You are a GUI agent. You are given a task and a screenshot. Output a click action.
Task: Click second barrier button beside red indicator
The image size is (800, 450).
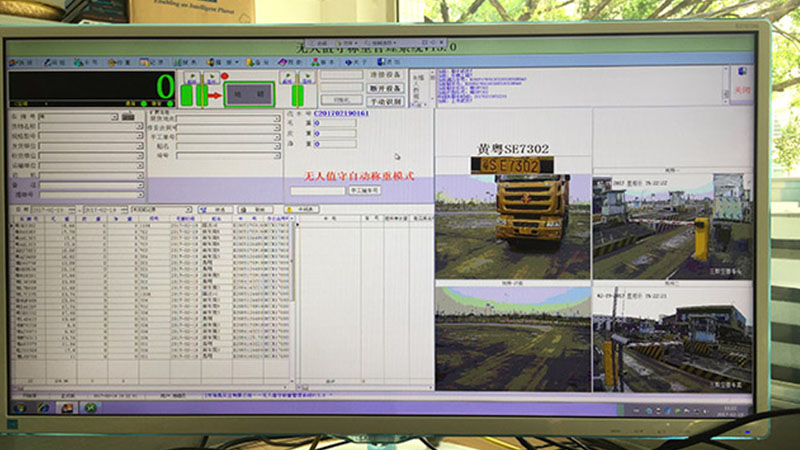tap(211, 78)
